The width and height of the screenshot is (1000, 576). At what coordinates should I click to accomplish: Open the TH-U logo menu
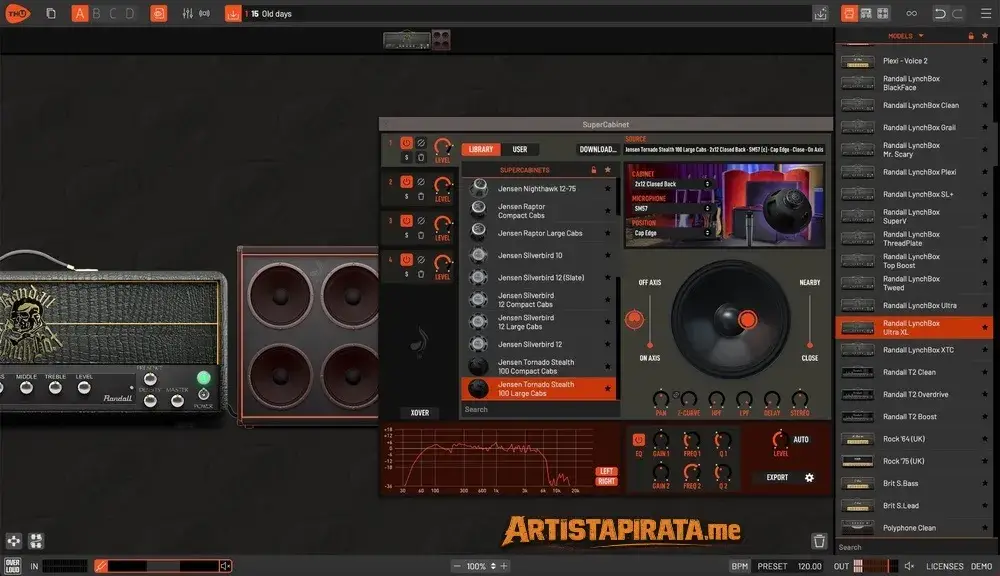[18, 13]
